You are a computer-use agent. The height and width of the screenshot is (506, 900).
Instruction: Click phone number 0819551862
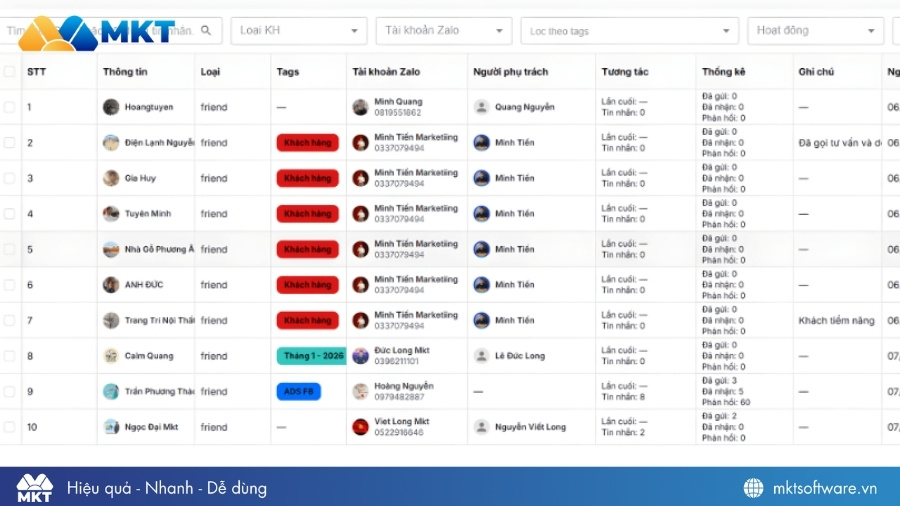click(x=398, y=113)
